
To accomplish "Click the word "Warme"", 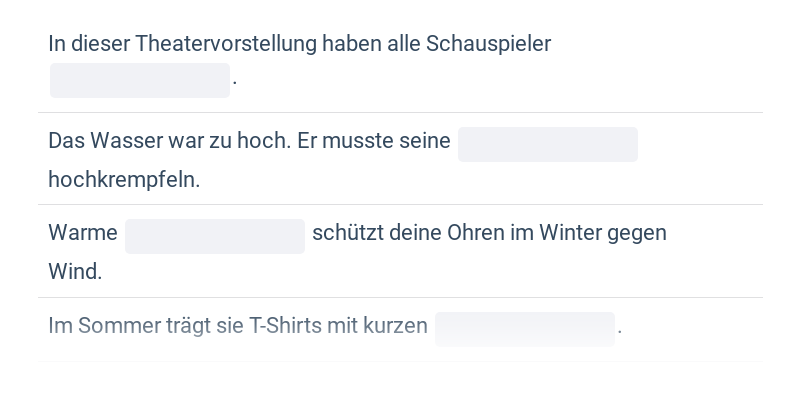I will click(82, 233).
